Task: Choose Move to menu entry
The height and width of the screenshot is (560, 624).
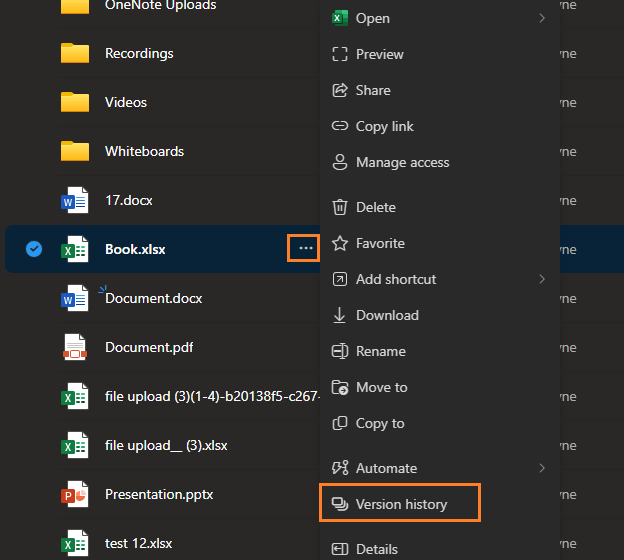Action: tap(440, 387)
